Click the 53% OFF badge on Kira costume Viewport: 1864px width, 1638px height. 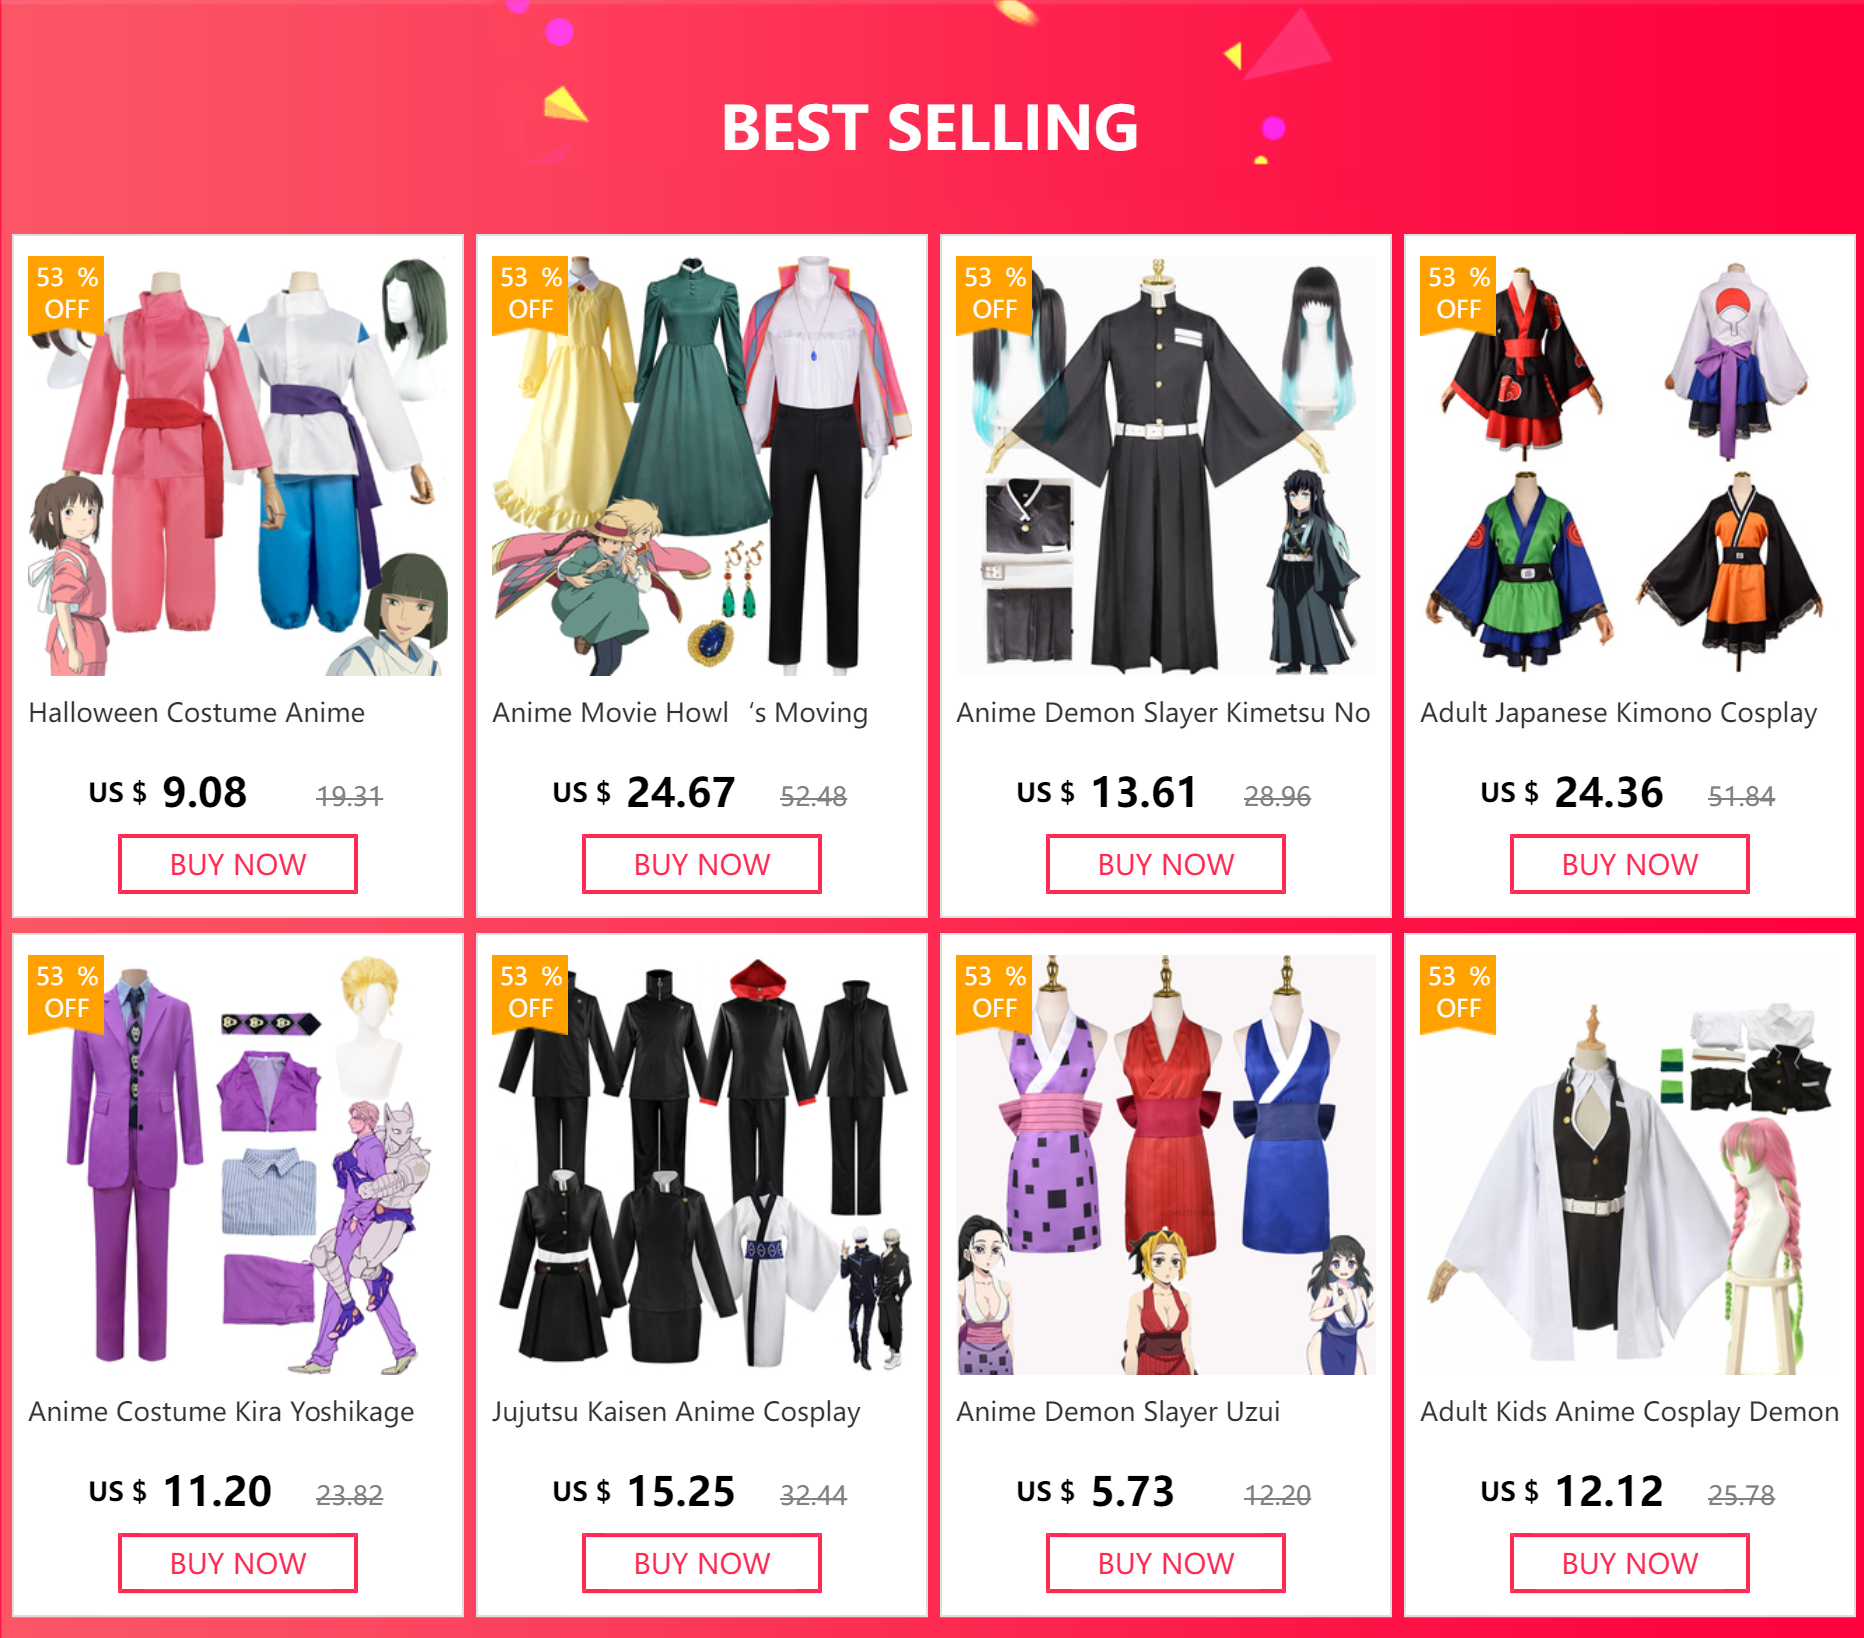pos(66,993)
